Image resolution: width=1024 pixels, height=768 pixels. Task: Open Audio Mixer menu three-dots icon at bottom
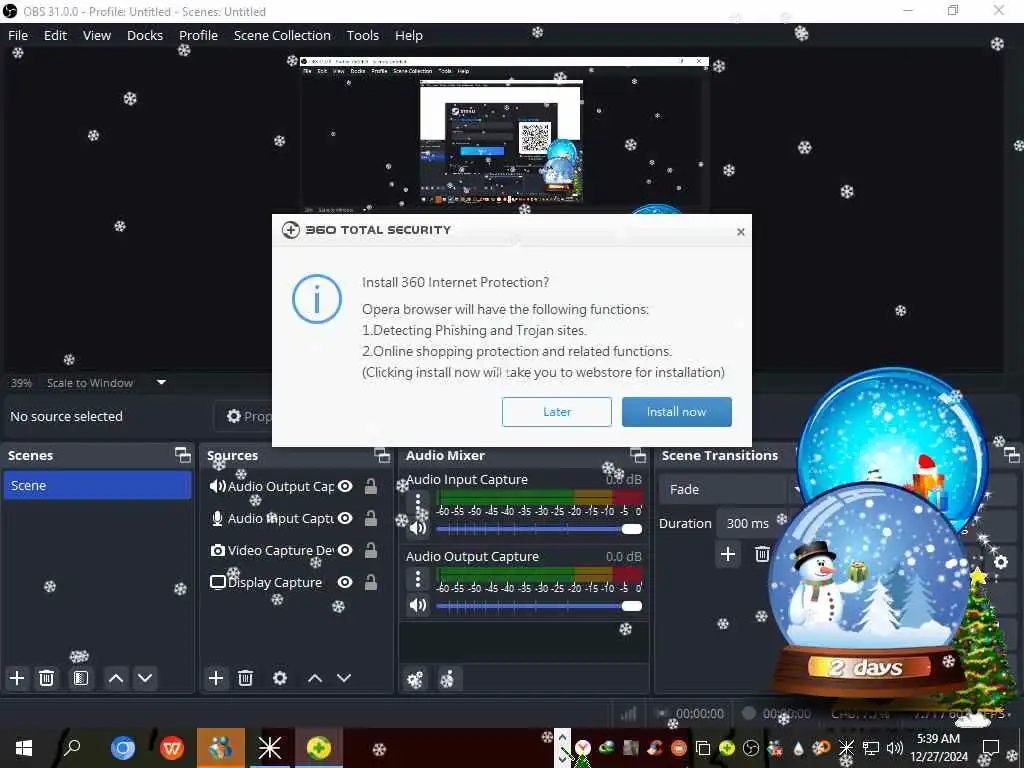point(447,680)
